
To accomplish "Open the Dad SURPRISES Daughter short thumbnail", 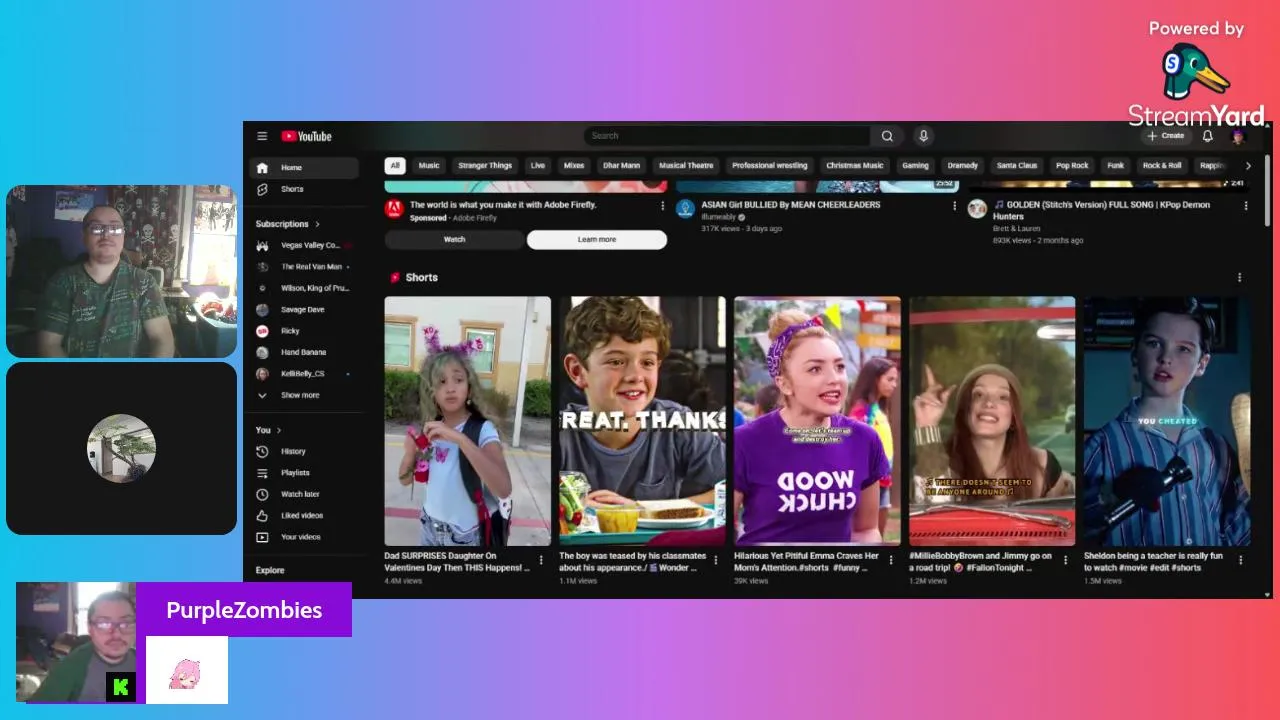I will [x=467, y=421].
